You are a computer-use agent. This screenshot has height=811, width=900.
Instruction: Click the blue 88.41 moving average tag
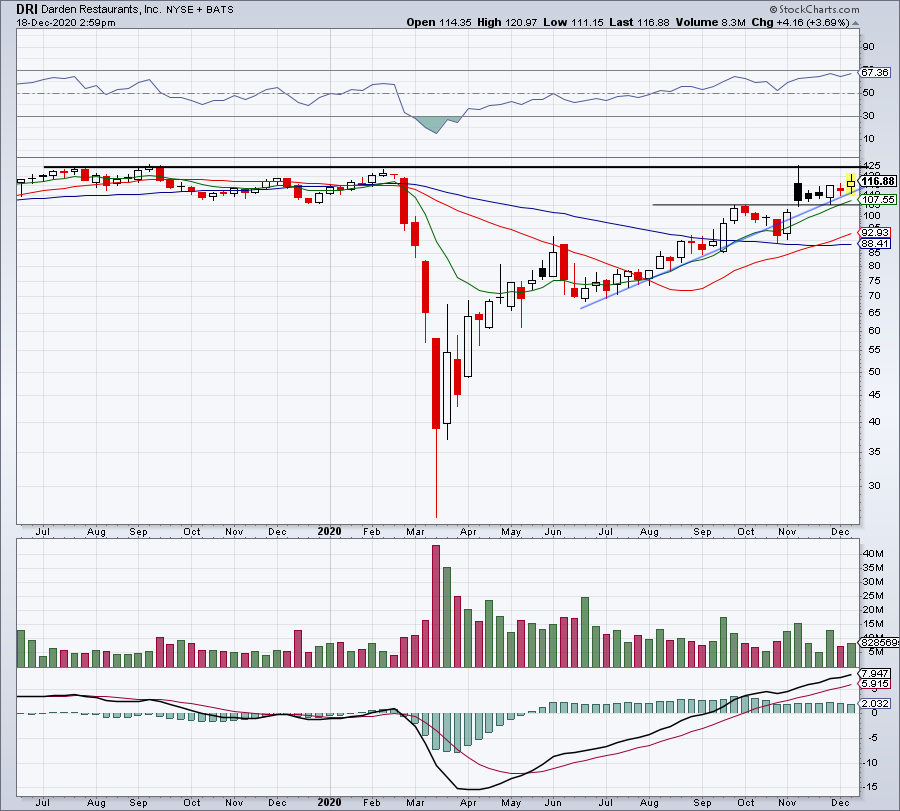click(875, 243)
